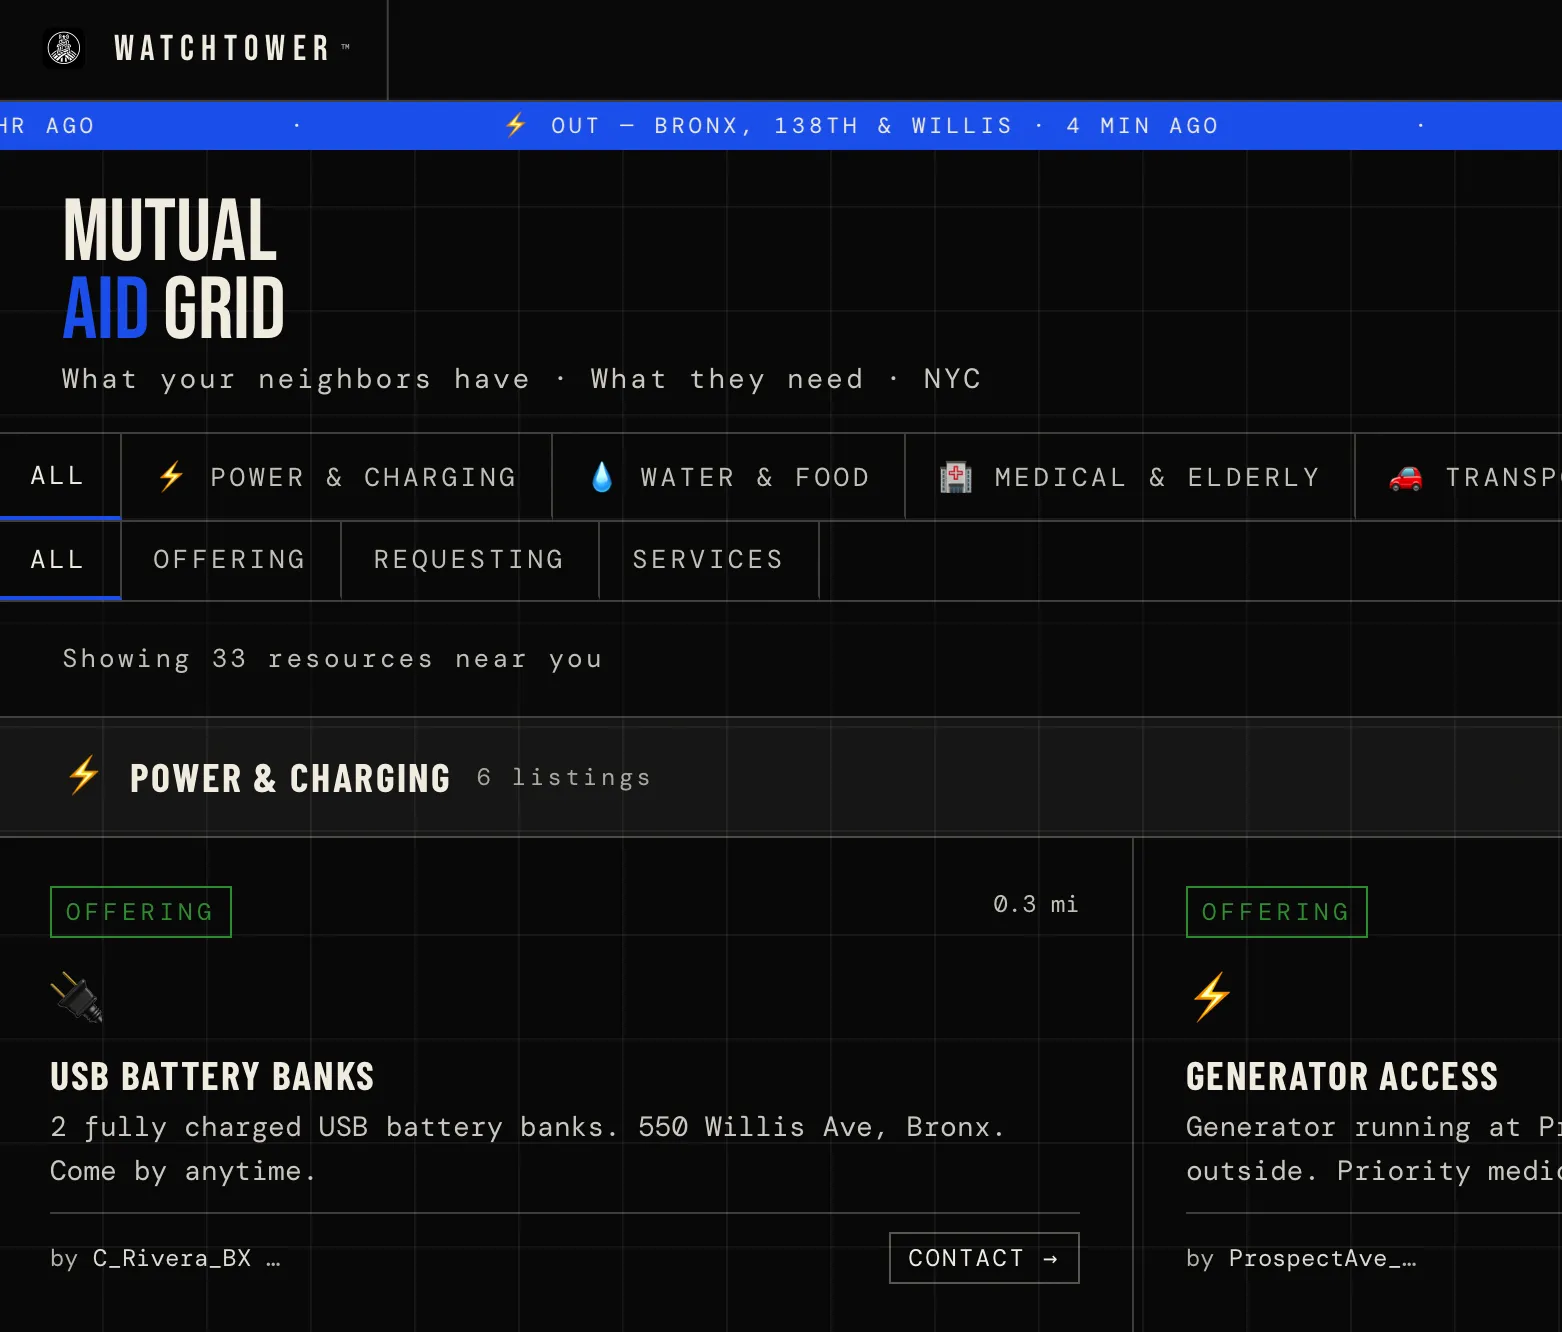1562x1332 pixels.
Task: Click the lightning bolt in the alert ticker
Action: [515, 125]
